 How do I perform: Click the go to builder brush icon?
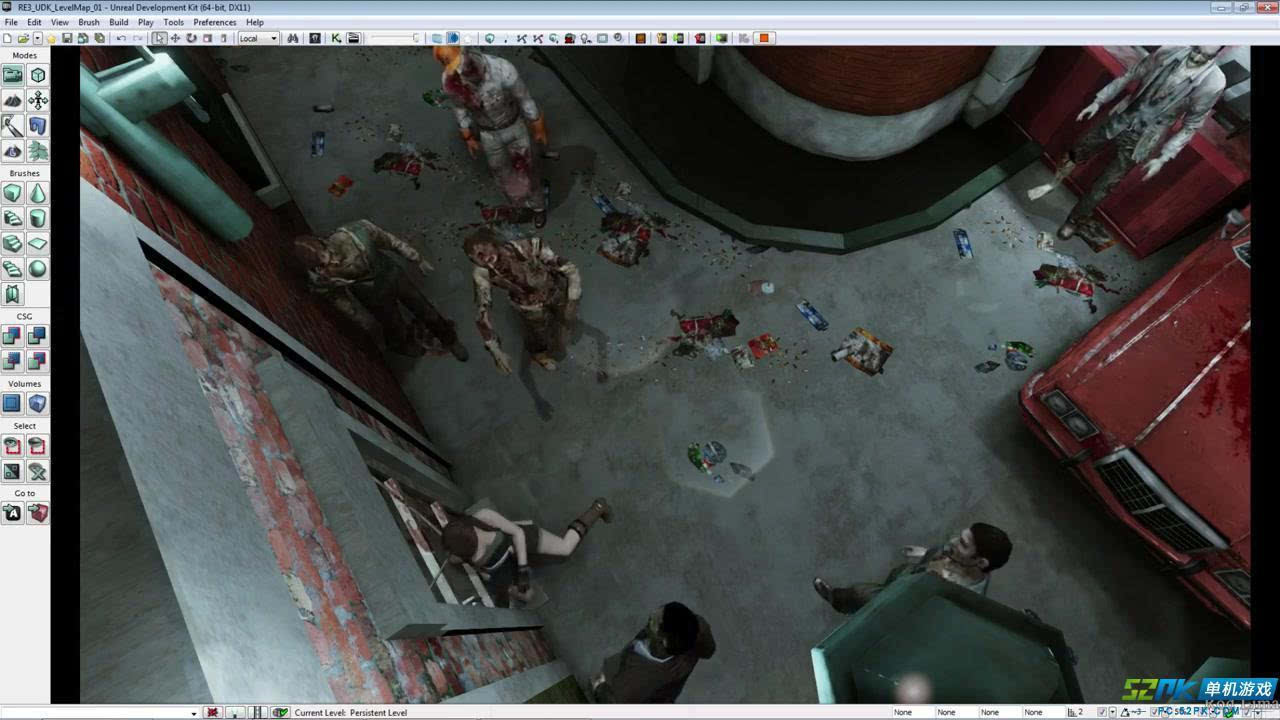pyautogui.click(x=37, y=513)
